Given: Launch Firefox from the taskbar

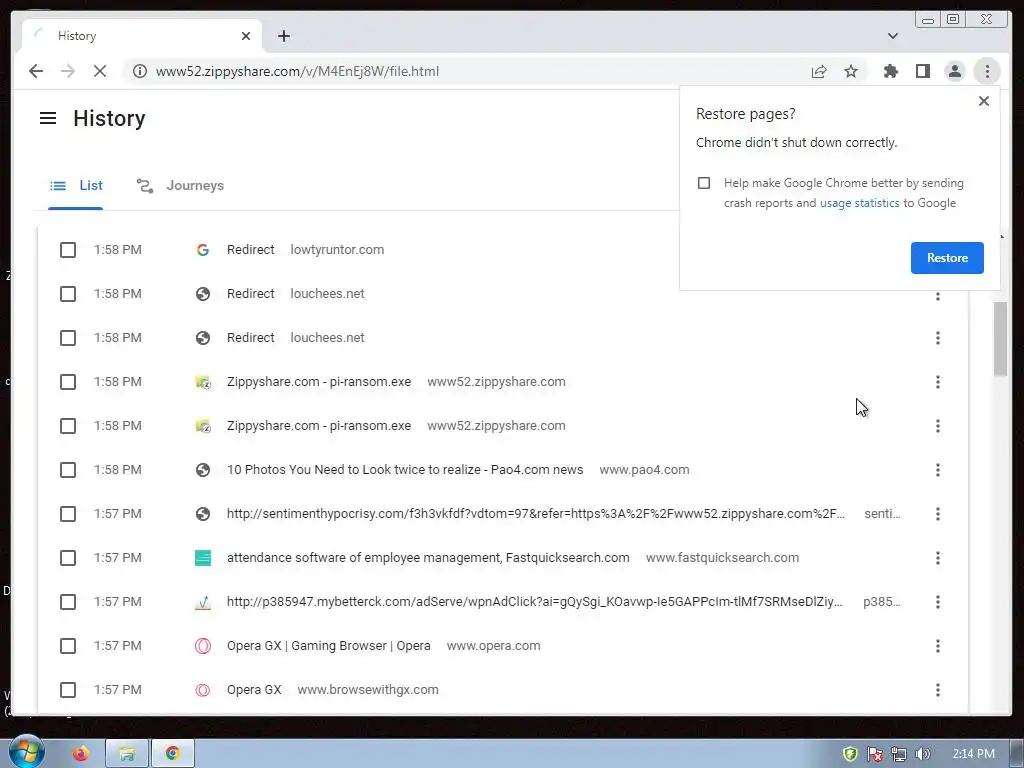Looking at the screenshot, I should coord(80,754).
